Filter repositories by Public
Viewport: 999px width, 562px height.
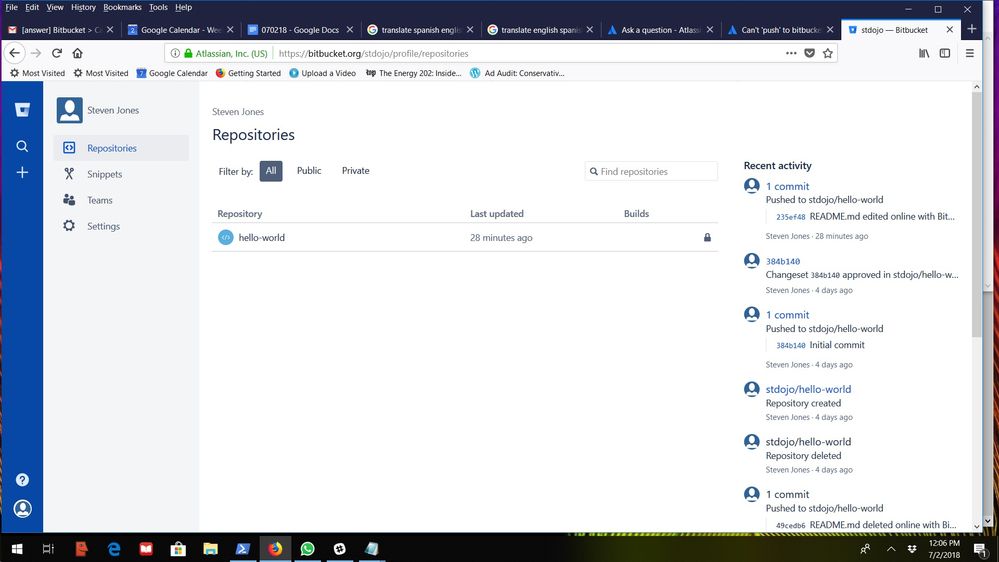point(309,171)
